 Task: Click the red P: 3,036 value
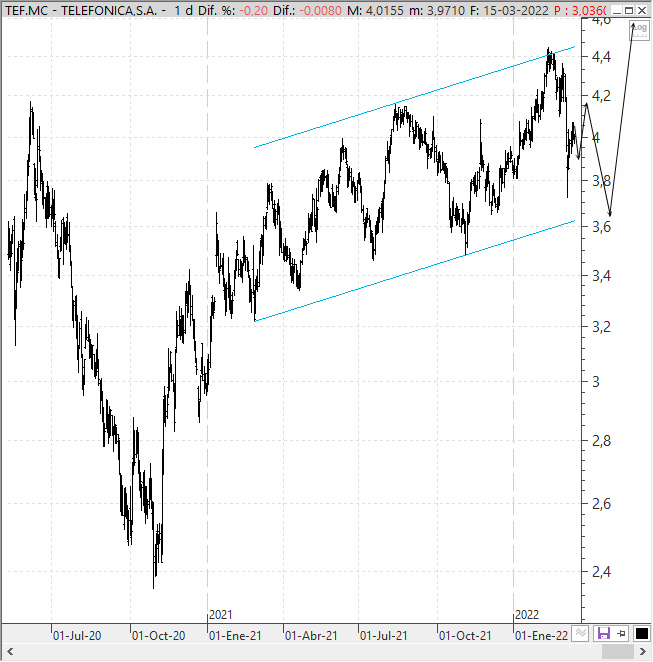(x=581, y=10)
